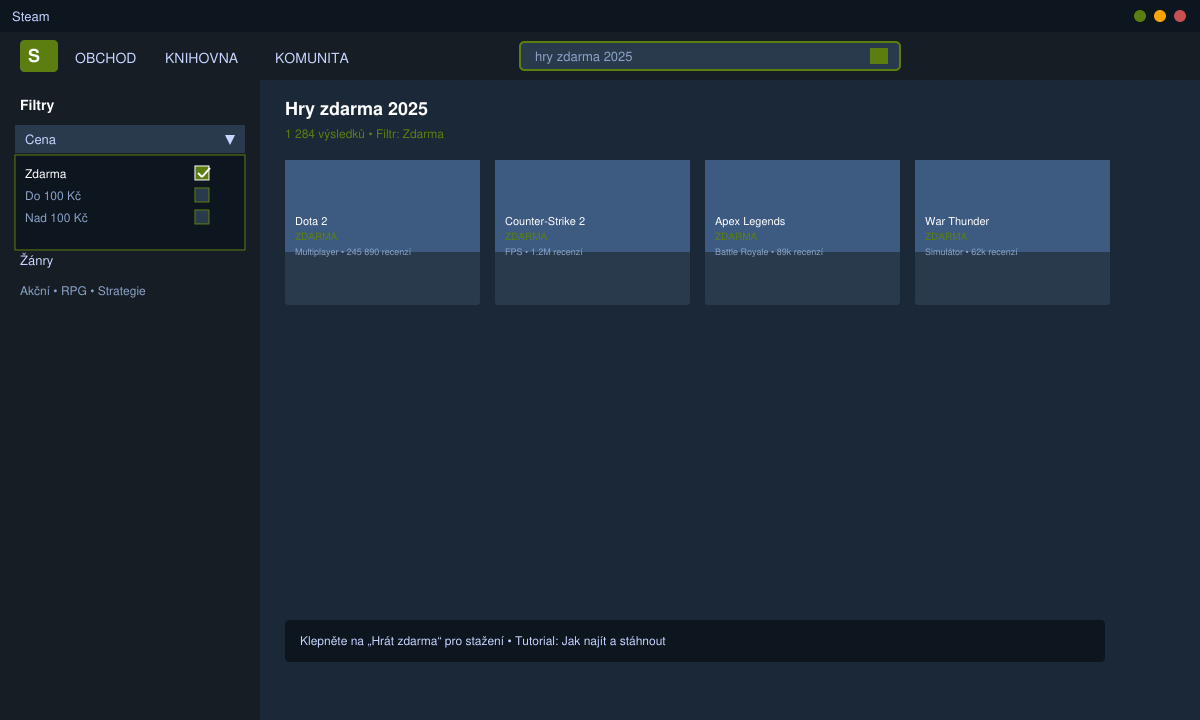Click the green window control dot
Viewport: 1200px width, 720px height.
pyautogui.click(x=1140, y=16)
